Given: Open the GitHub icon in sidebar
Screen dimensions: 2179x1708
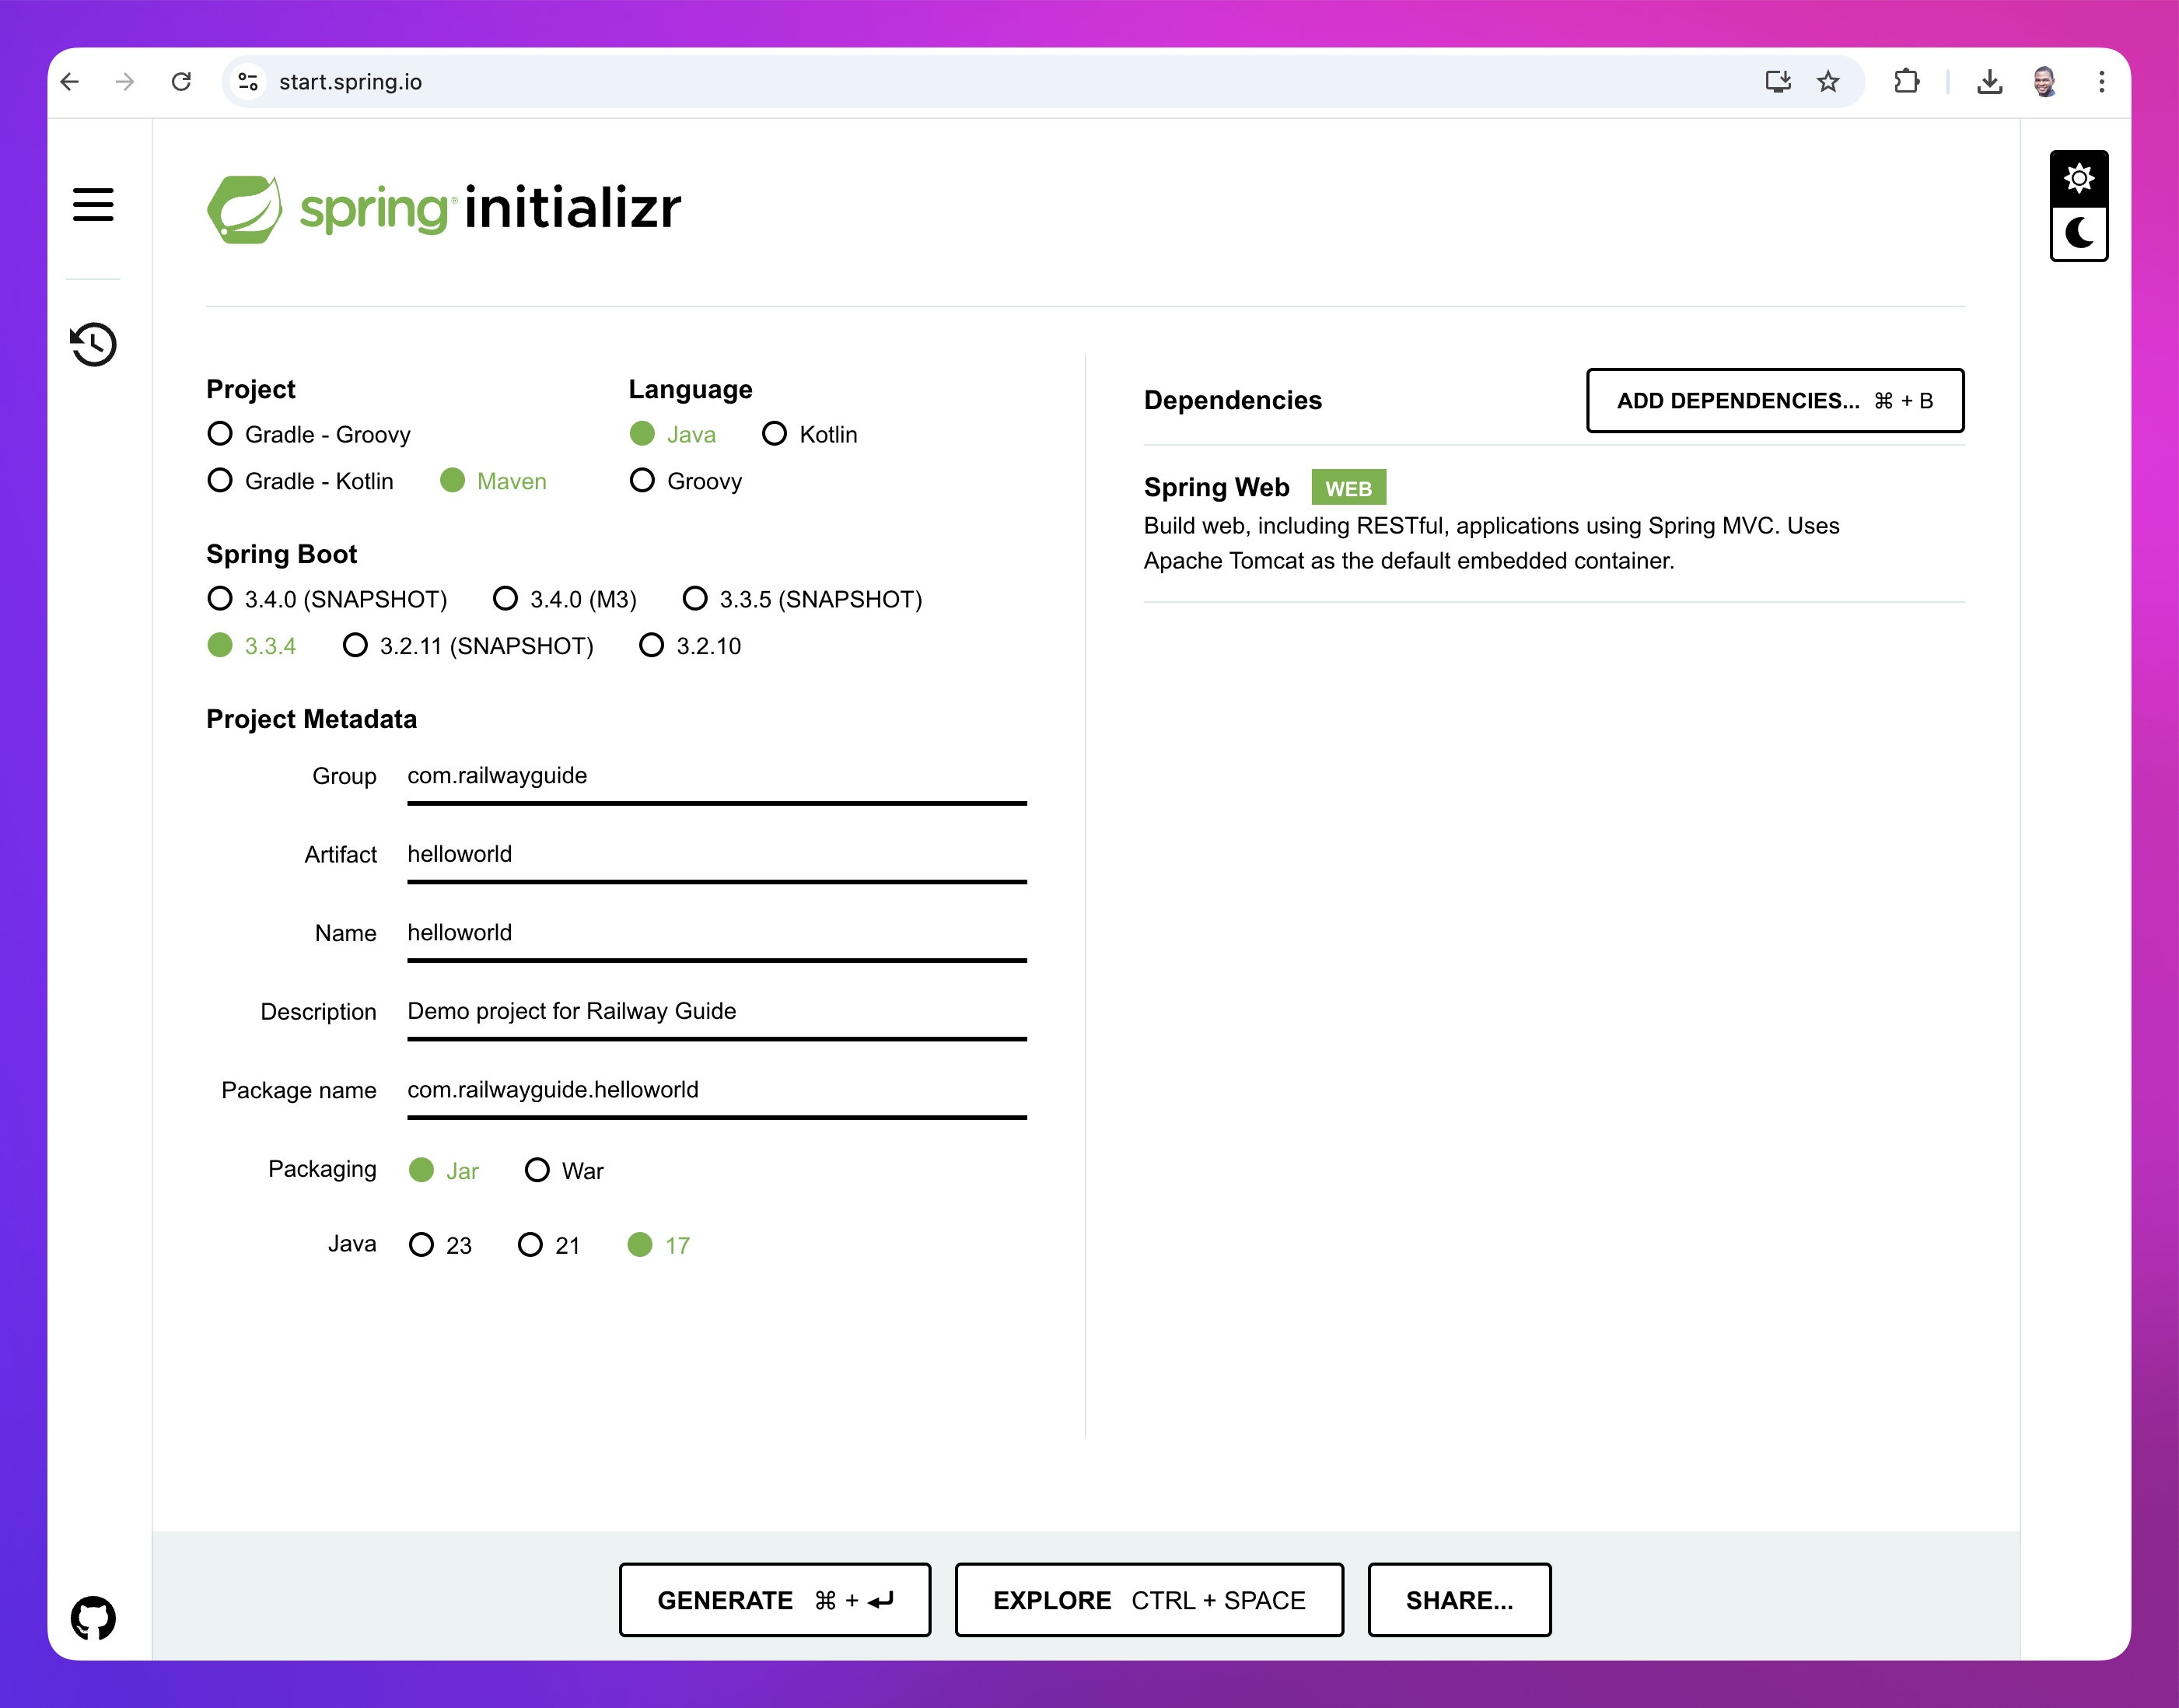Looking at the screenshot, I should [93, 1617].
